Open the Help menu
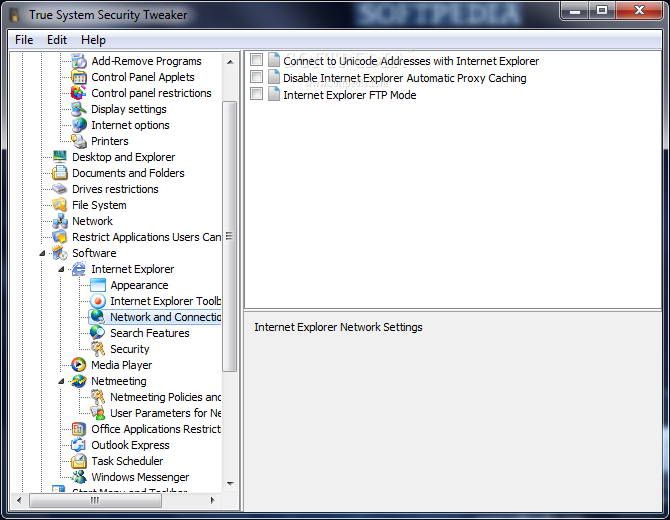This screenshot has width=670, height=520. tap(93, 40)
